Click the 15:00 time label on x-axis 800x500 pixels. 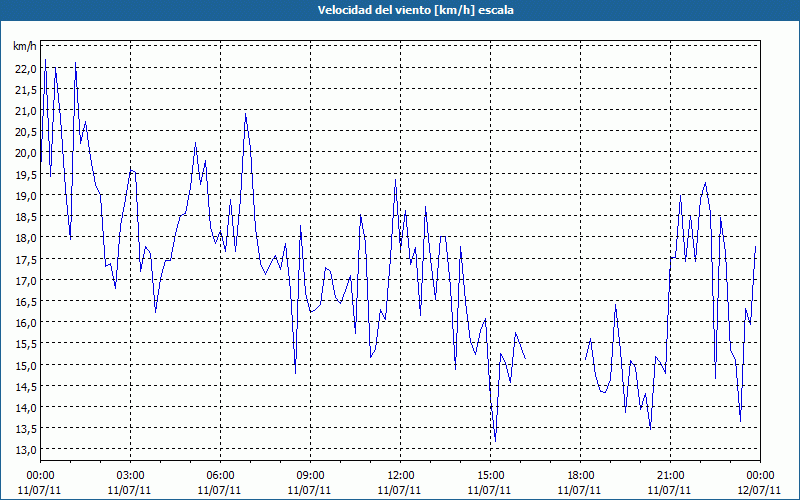click(x=490, y=475)
